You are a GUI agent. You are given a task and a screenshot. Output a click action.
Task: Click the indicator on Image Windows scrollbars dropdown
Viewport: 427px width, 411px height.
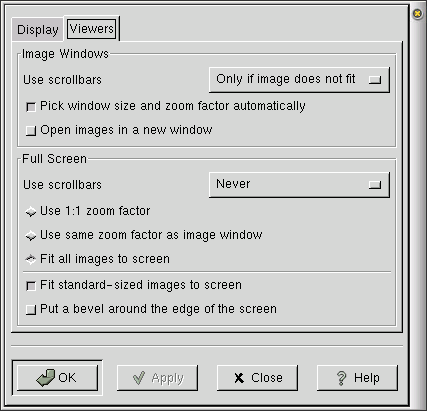(x=375, y=80)
